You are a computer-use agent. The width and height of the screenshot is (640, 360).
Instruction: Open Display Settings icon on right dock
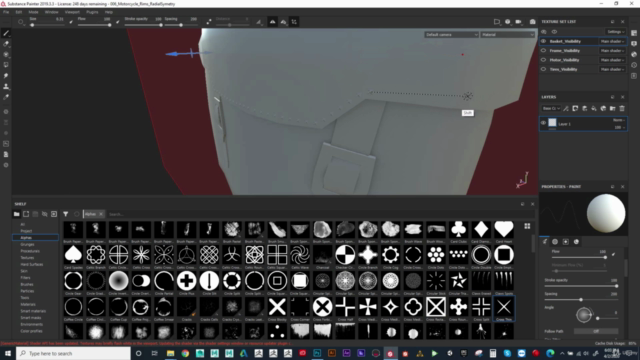click(634, 44)
